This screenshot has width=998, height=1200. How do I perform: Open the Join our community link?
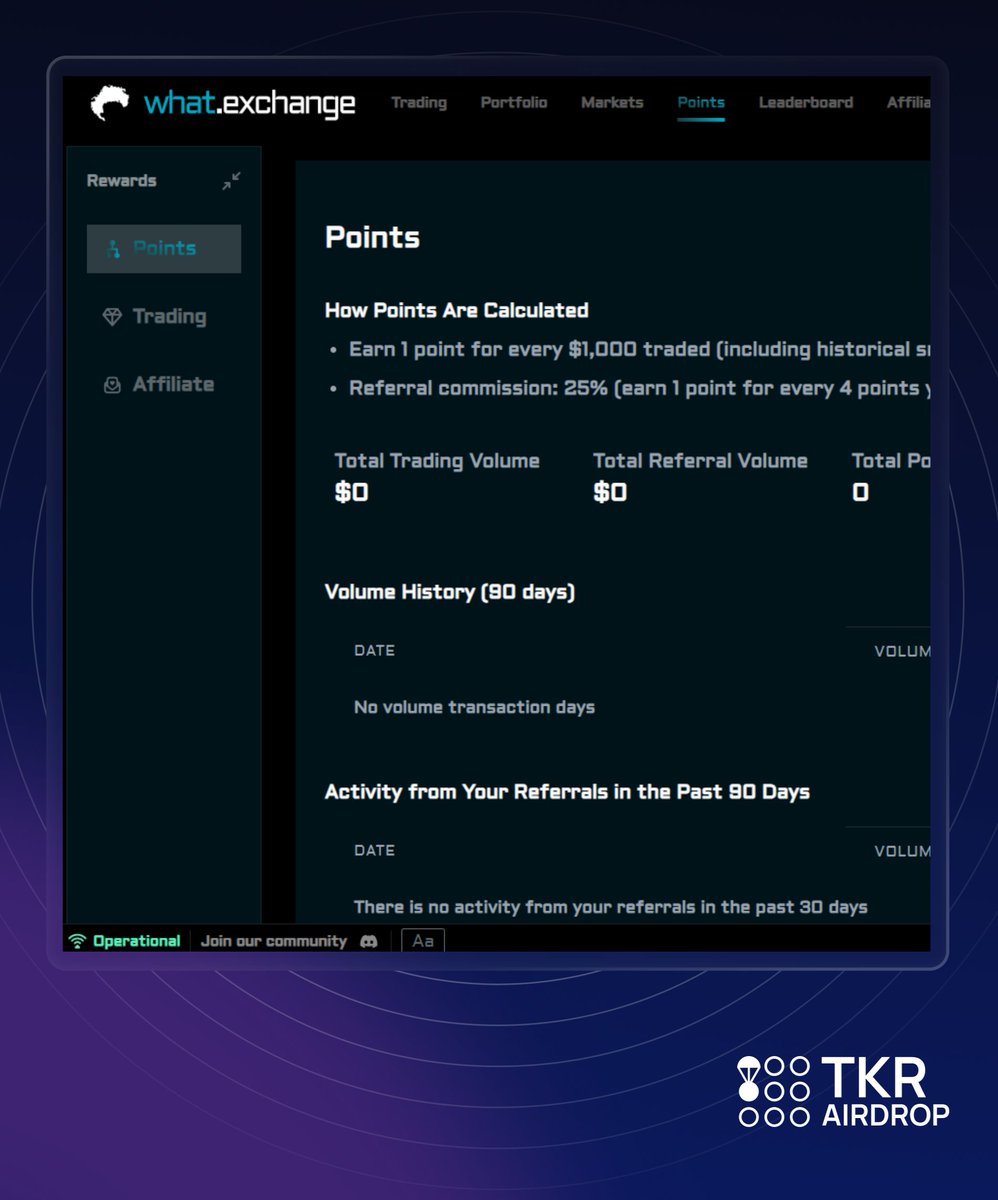coord(274,941)
